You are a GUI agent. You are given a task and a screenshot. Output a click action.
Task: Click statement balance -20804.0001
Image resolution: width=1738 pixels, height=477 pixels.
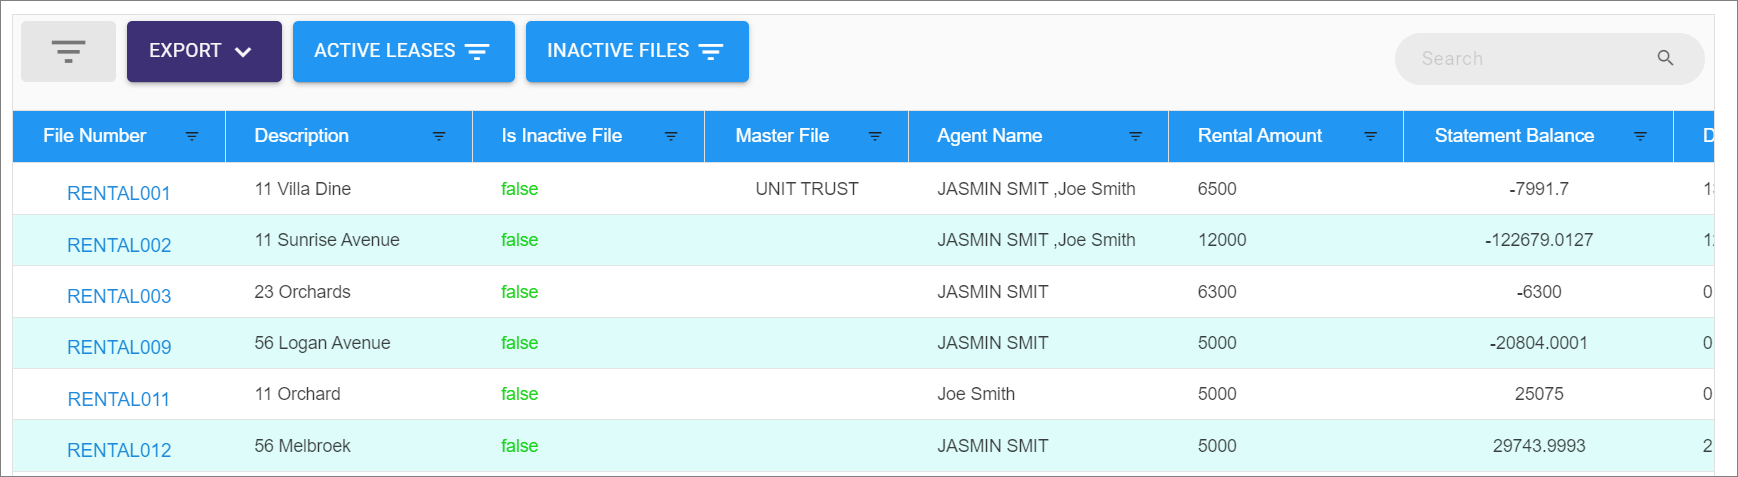(1539, 343)
